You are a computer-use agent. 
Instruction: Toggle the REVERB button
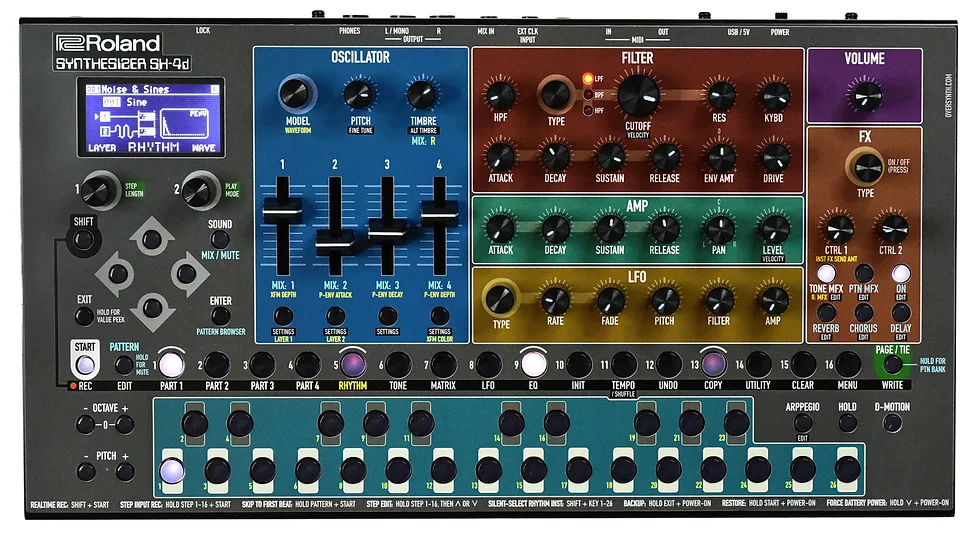(826, 312)
